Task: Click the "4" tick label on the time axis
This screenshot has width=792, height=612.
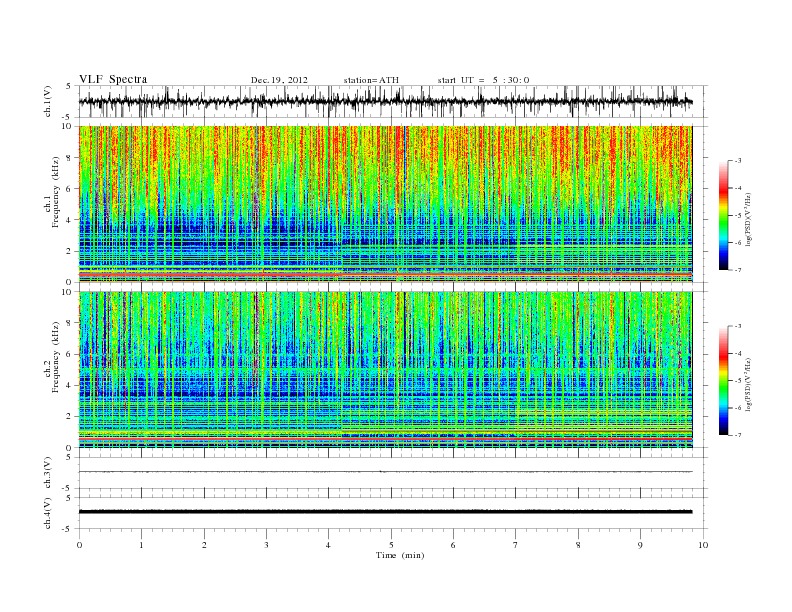Action: (328, 545)
